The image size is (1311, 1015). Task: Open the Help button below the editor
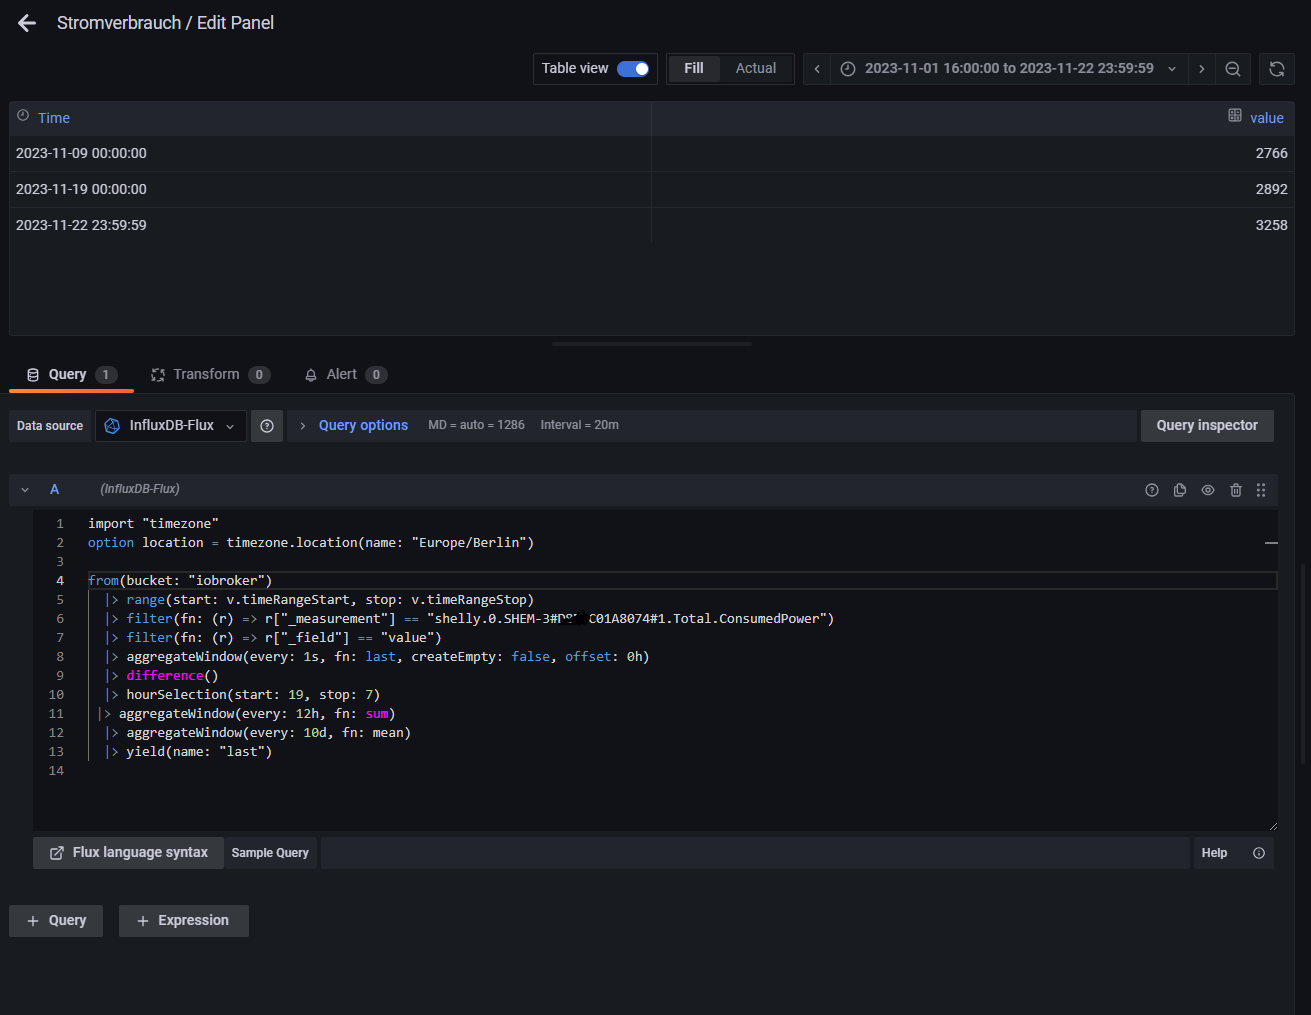[x=1214, y=853]
